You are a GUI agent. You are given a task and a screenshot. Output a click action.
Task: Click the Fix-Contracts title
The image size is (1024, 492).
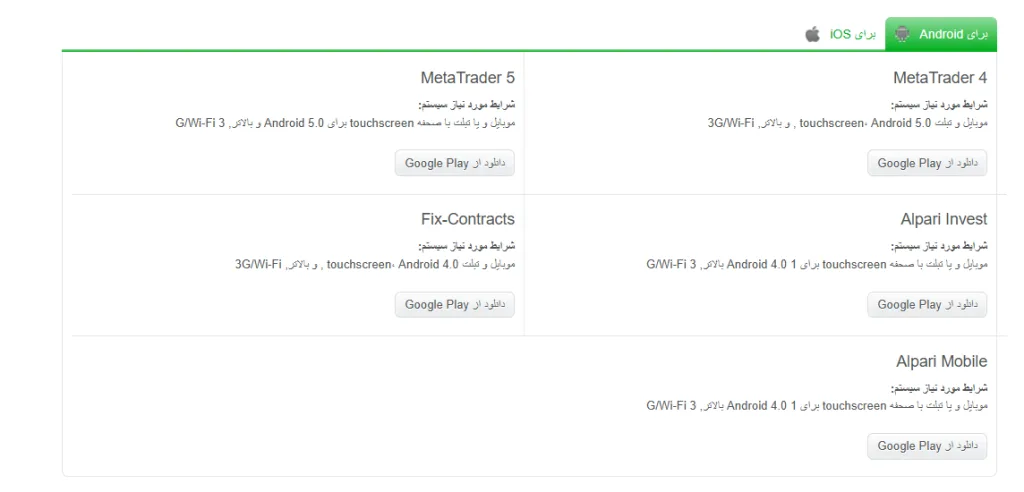pos(467,219)
